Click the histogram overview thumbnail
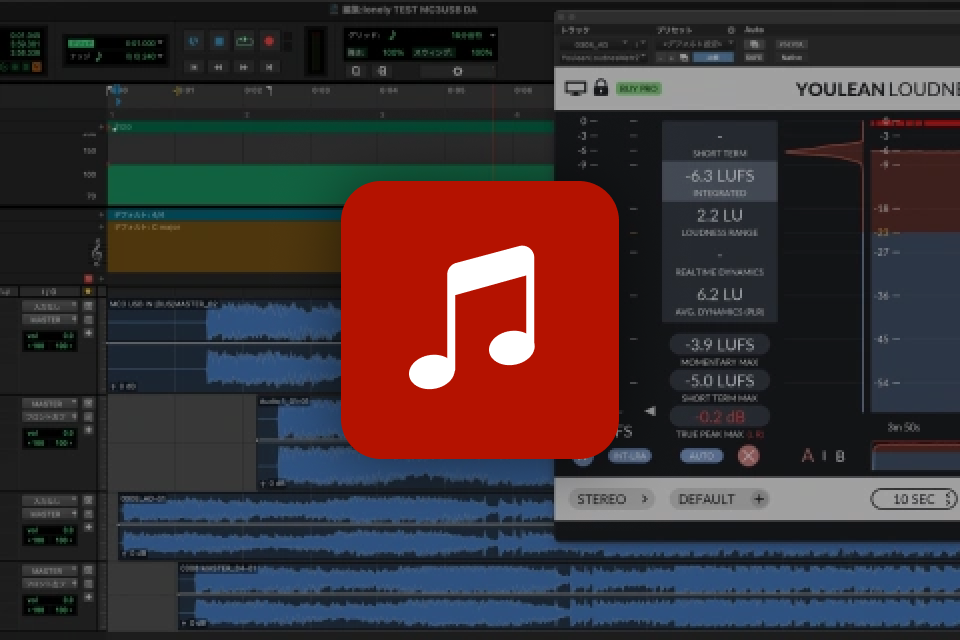The image size is (960, 640). (915, 457)
